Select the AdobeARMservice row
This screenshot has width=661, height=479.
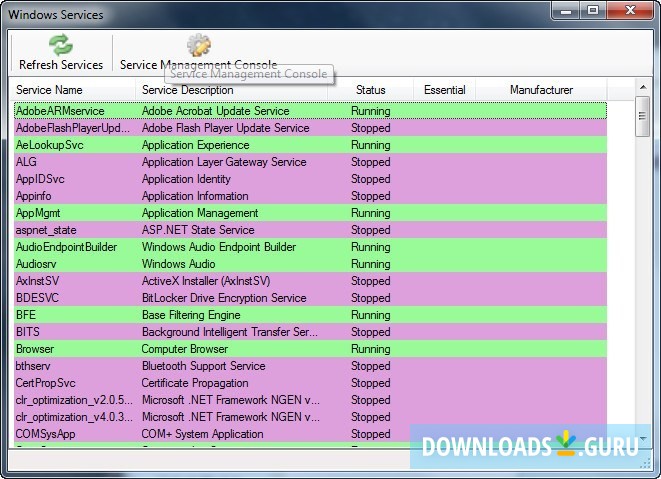pos(310,111)
